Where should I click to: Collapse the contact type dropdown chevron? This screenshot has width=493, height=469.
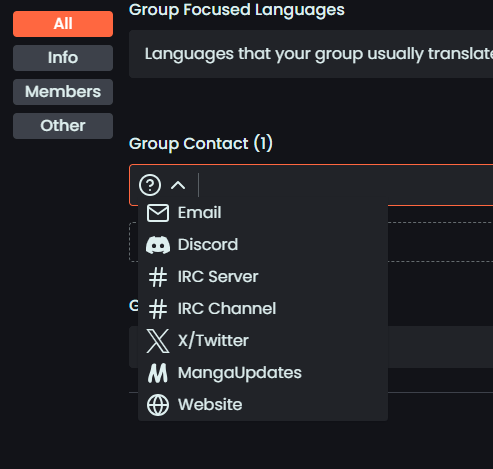tap(178, 185)
